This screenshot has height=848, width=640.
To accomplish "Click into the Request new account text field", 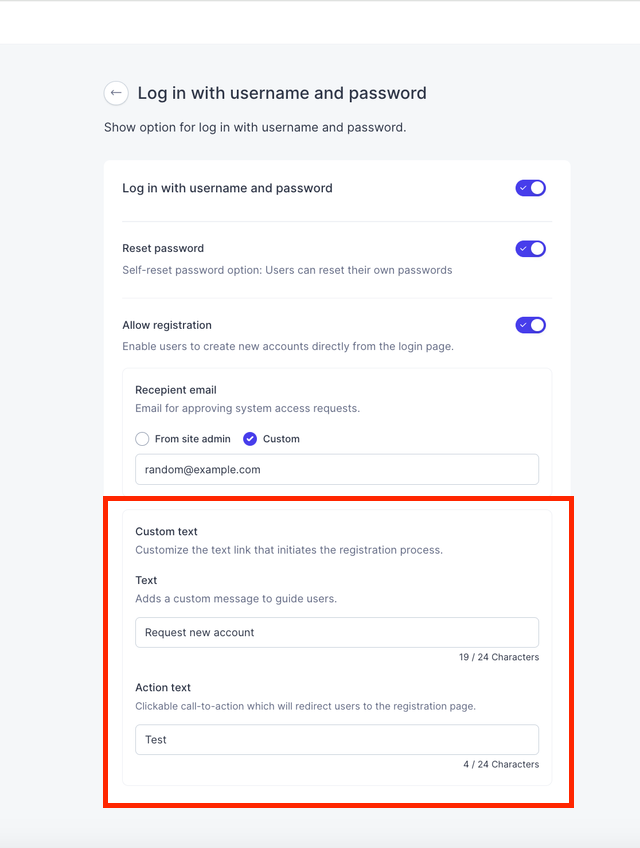I will 337,632.
